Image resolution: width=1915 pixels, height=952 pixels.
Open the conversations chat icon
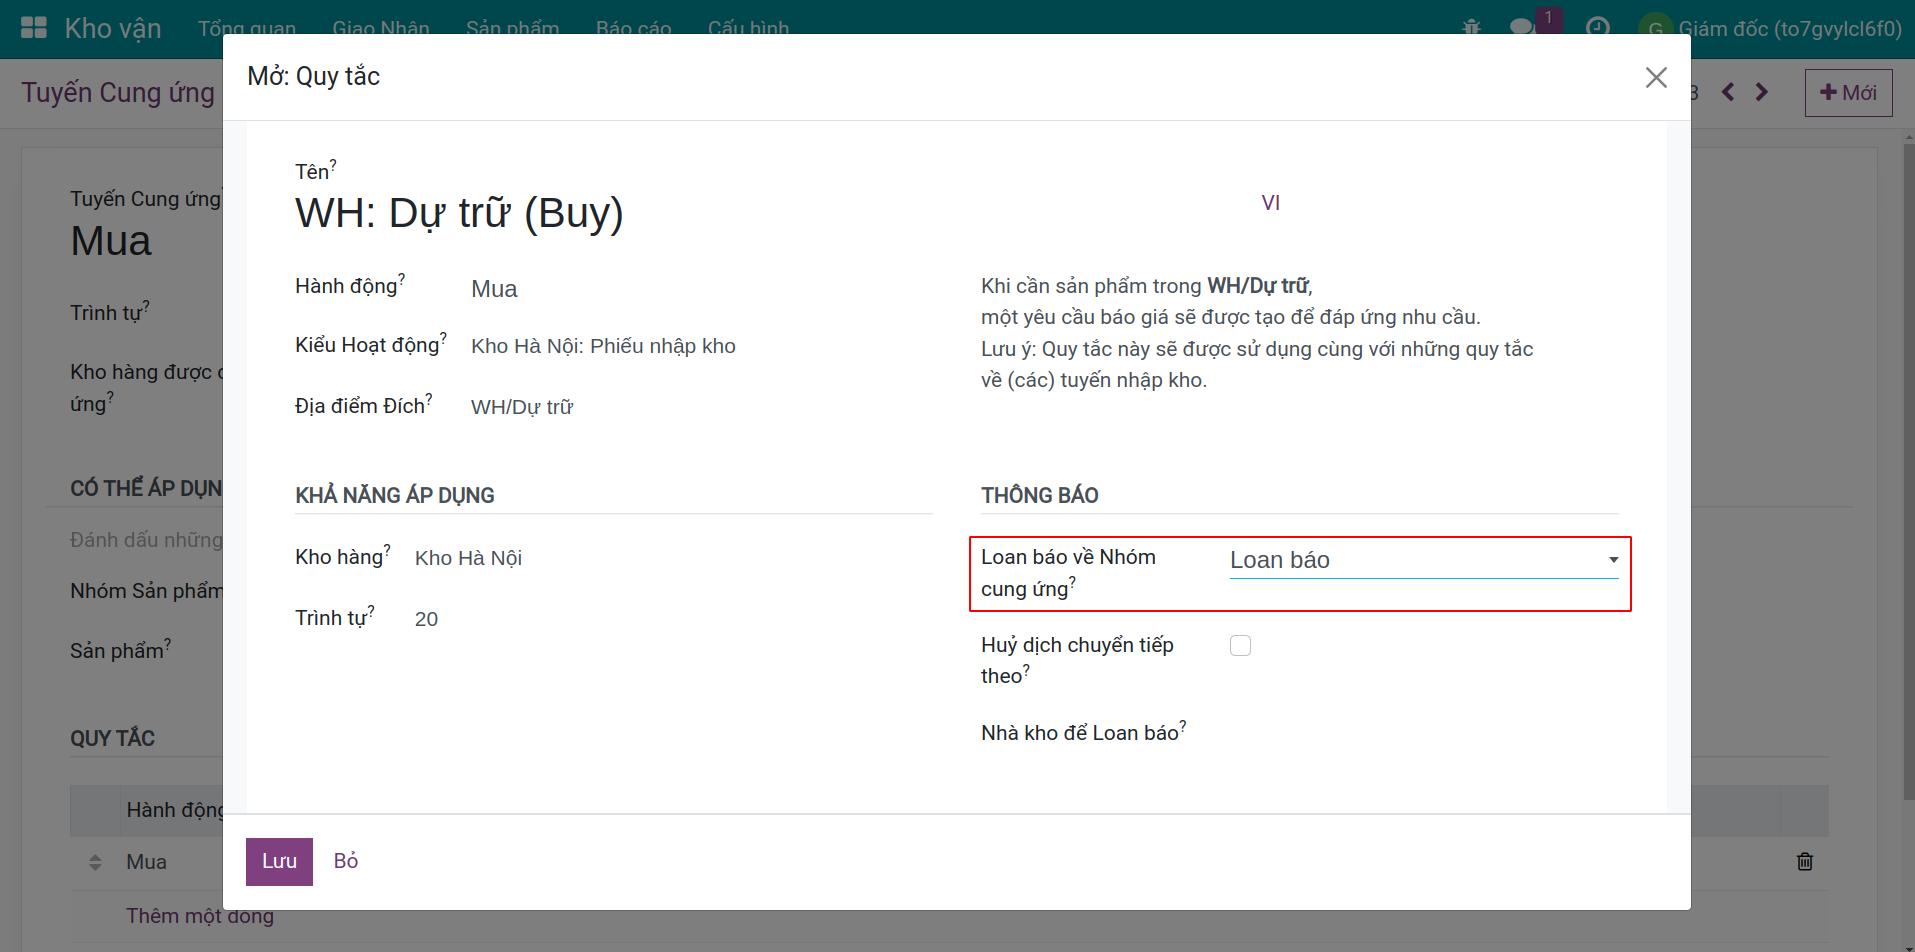pyautogui.click(x=1523, y=28)
